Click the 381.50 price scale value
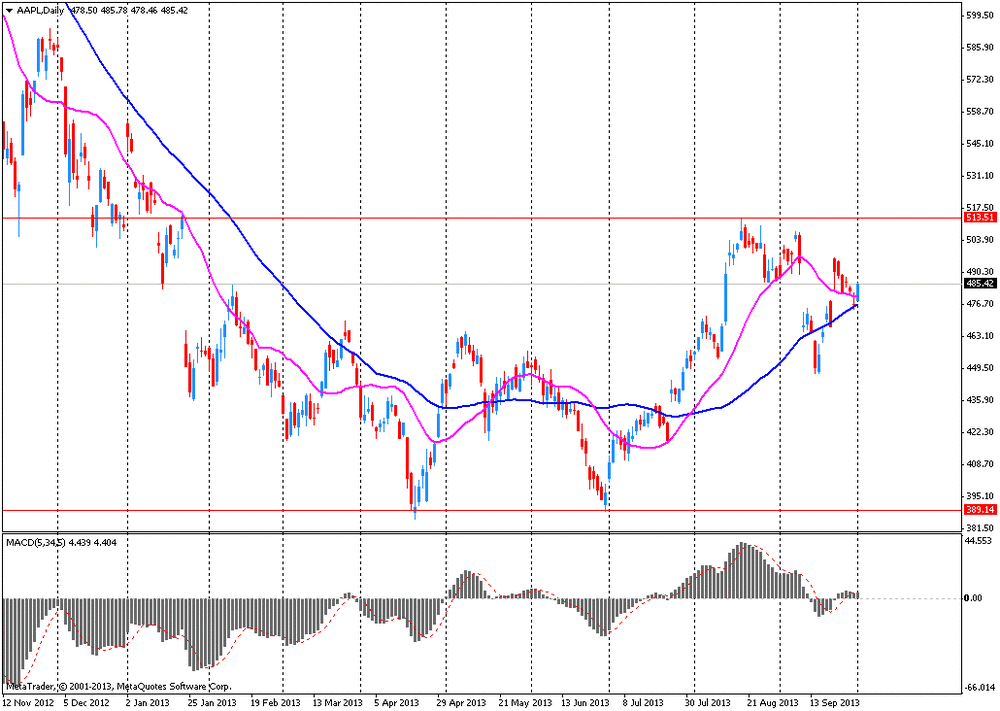This screenshot has width=1000, height=711. 981,528
